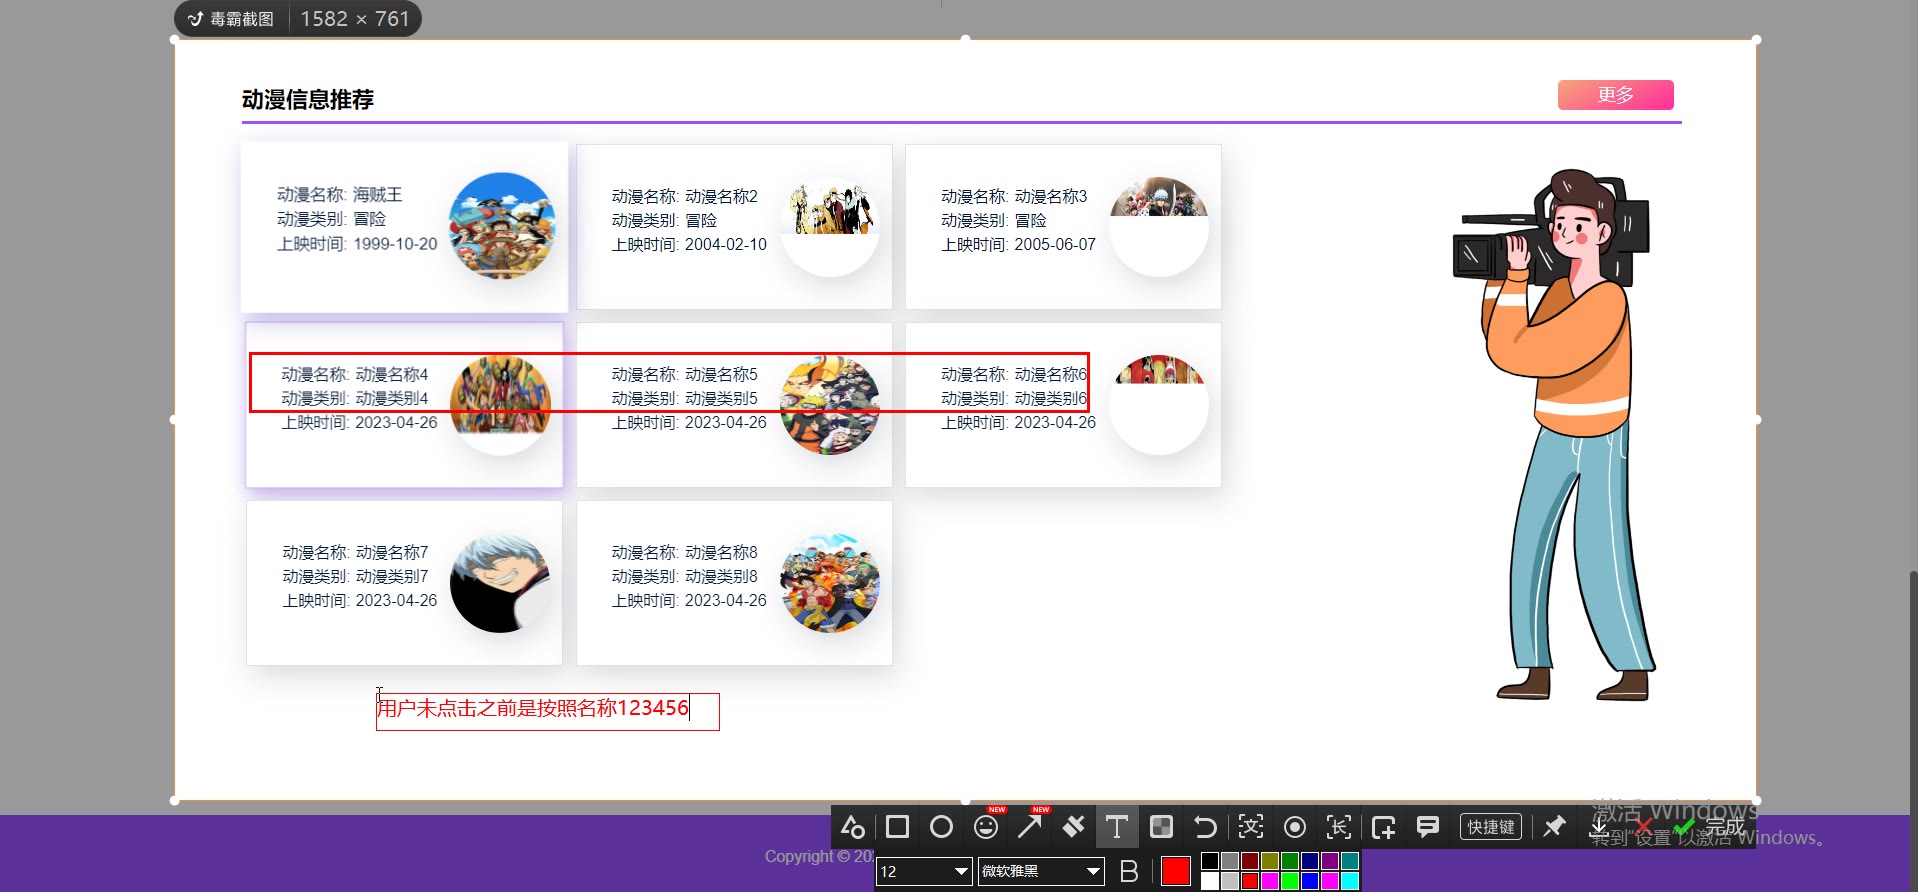Open the comment bubble annotation tool
The height and width of the screenshot is (892, 1918).
click(1427, 827)
